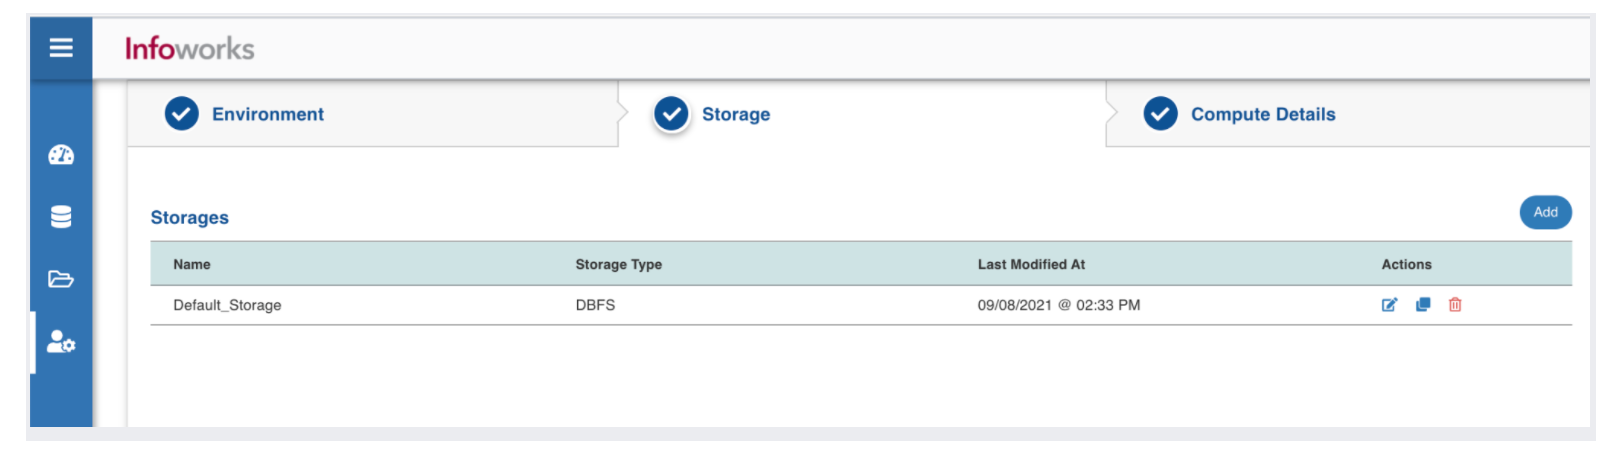Open the dashboard gauge icon in sidebar

61,155
